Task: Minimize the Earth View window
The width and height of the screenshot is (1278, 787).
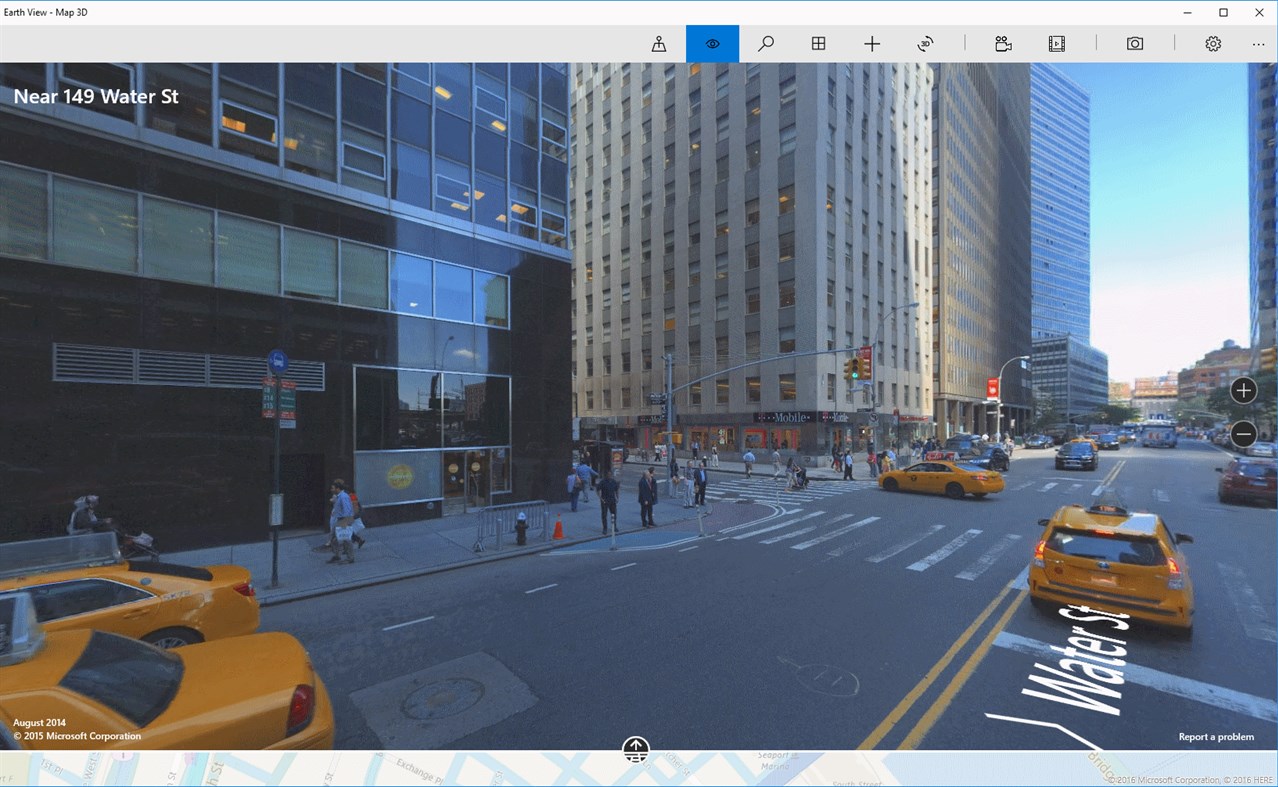Action: 1186,12
